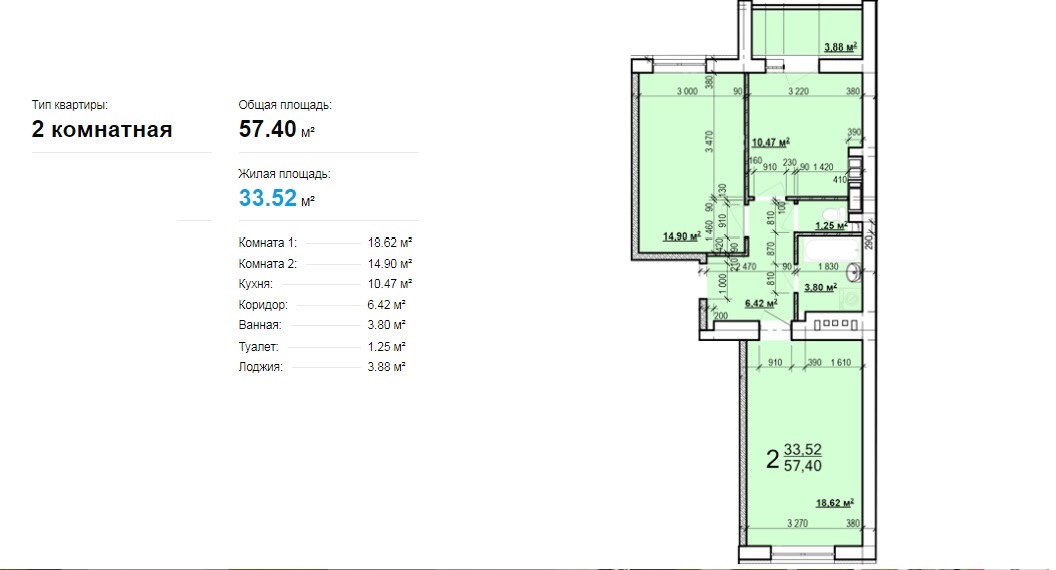Click the 'Лоджия' row in the list
Image resolution: width=1056 pixels, height=570 pixels.
[x=325, y=367]
